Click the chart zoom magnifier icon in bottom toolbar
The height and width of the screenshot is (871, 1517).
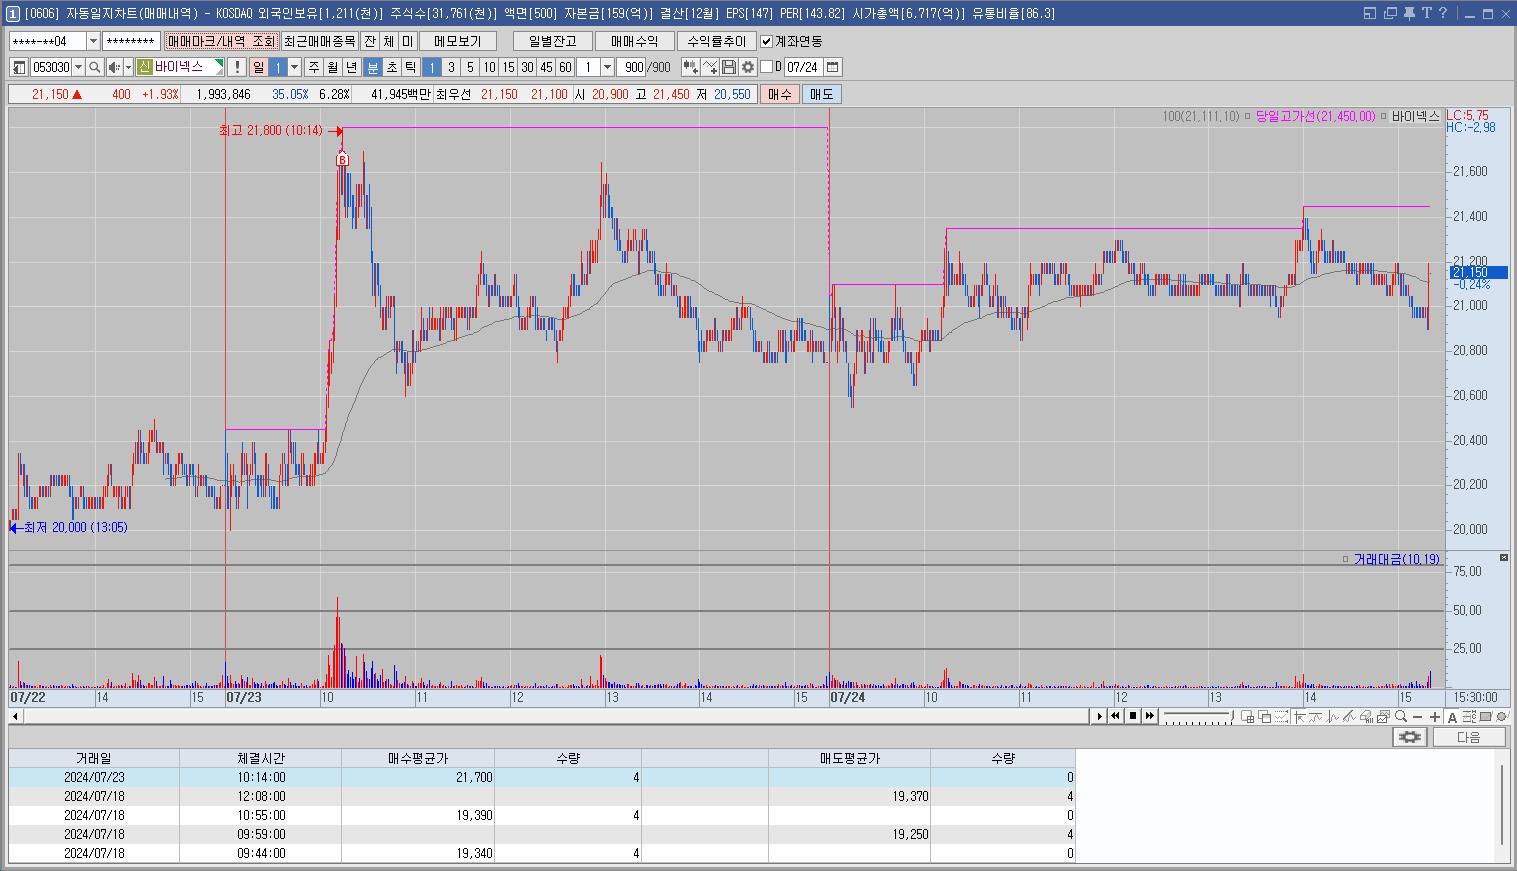[x=1401, y=716]
